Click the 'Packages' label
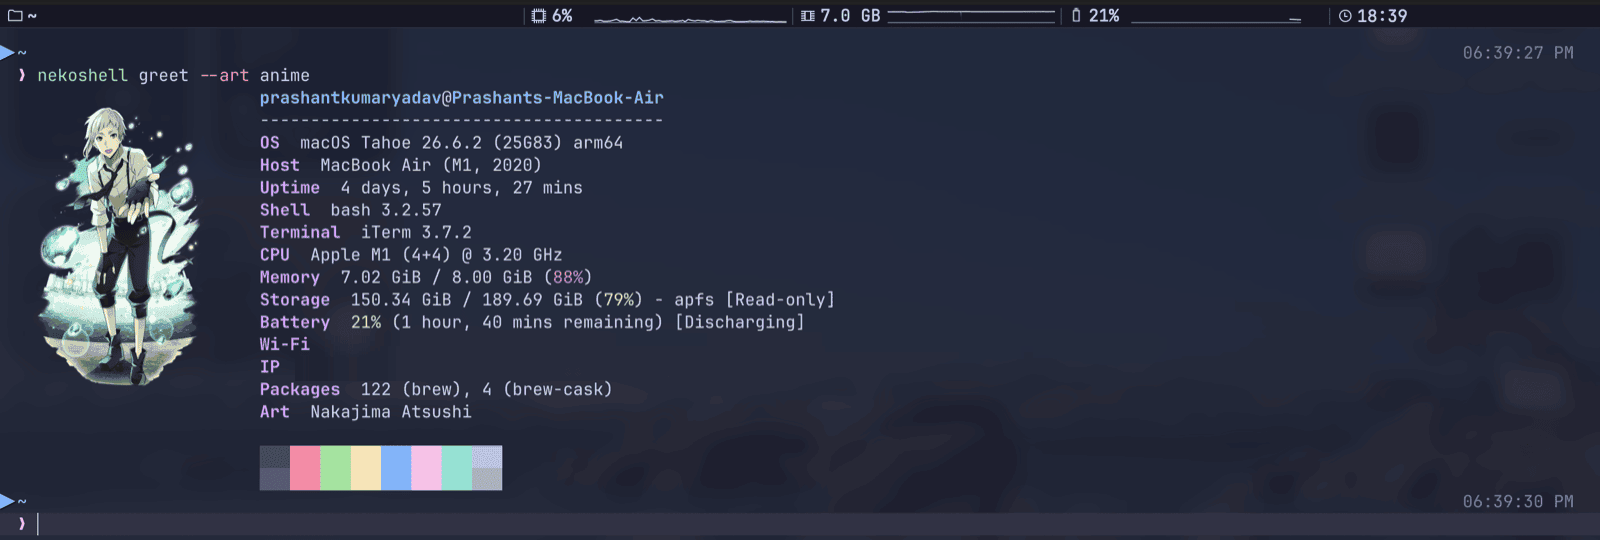 pyautogui.click(x=300, y=390)
